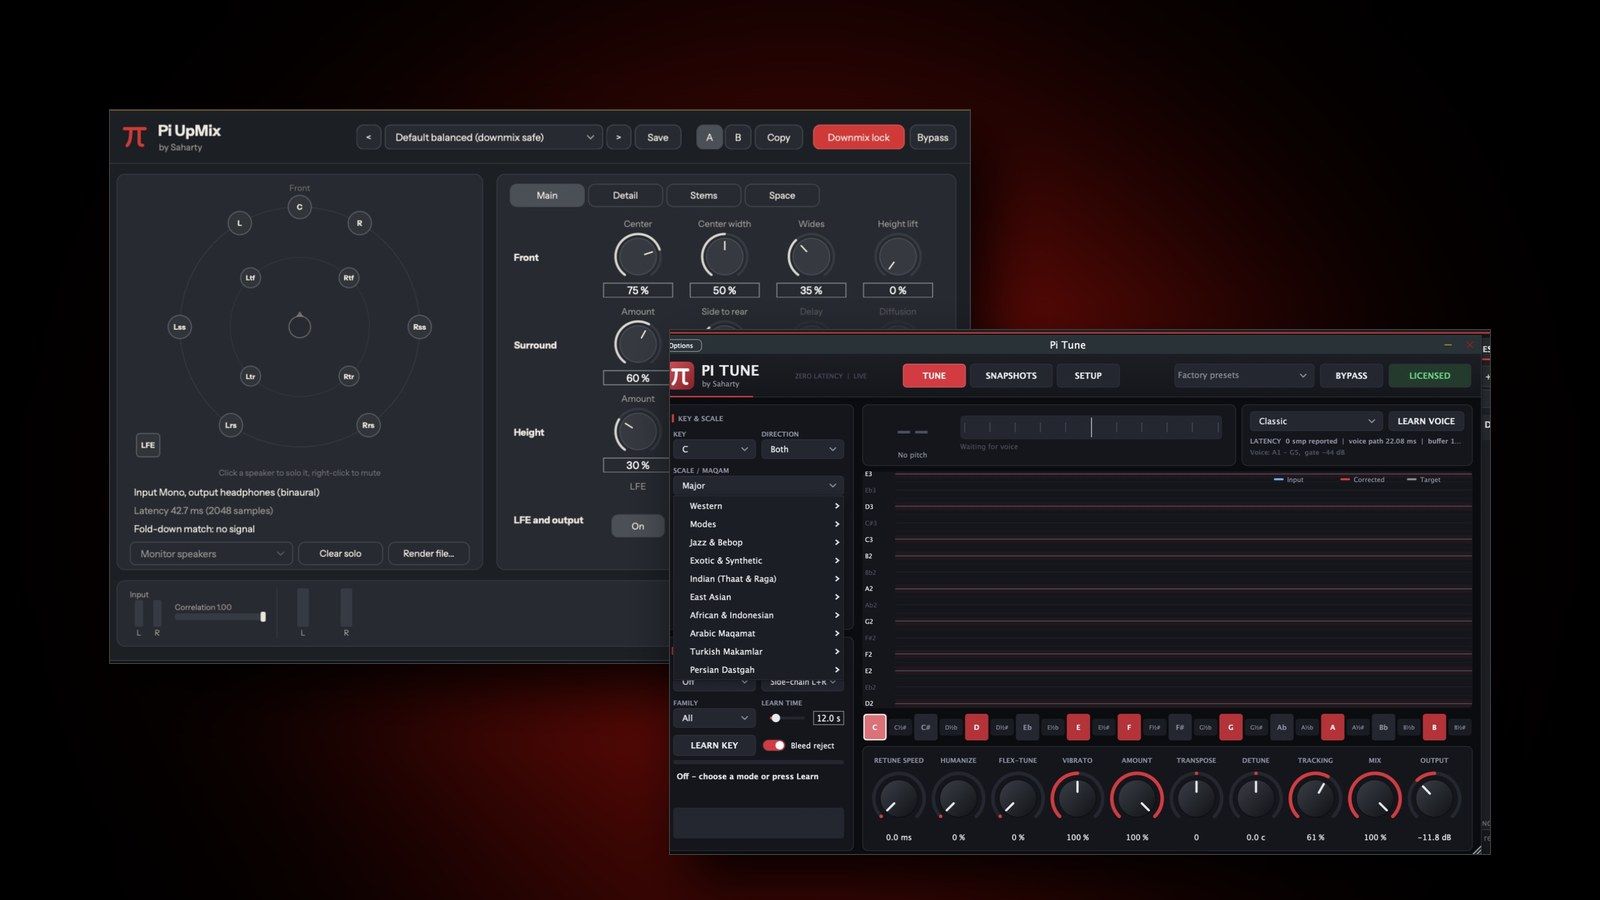
Task: Open the Monitor speakers dropdown
Action: [211, 553]
